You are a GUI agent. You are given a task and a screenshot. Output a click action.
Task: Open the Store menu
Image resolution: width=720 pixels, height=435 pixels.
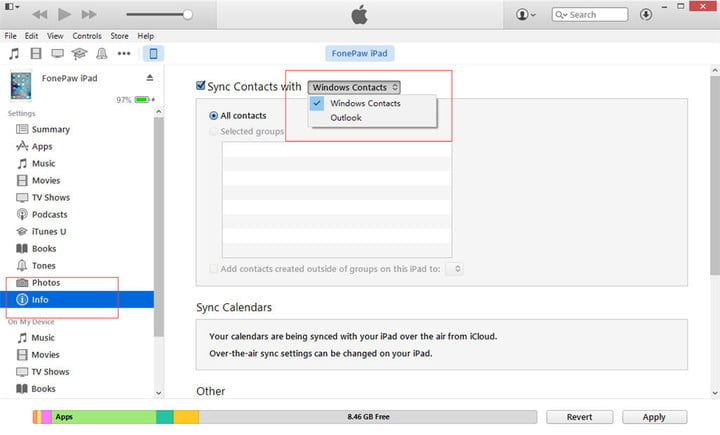[x=119, y=36]
